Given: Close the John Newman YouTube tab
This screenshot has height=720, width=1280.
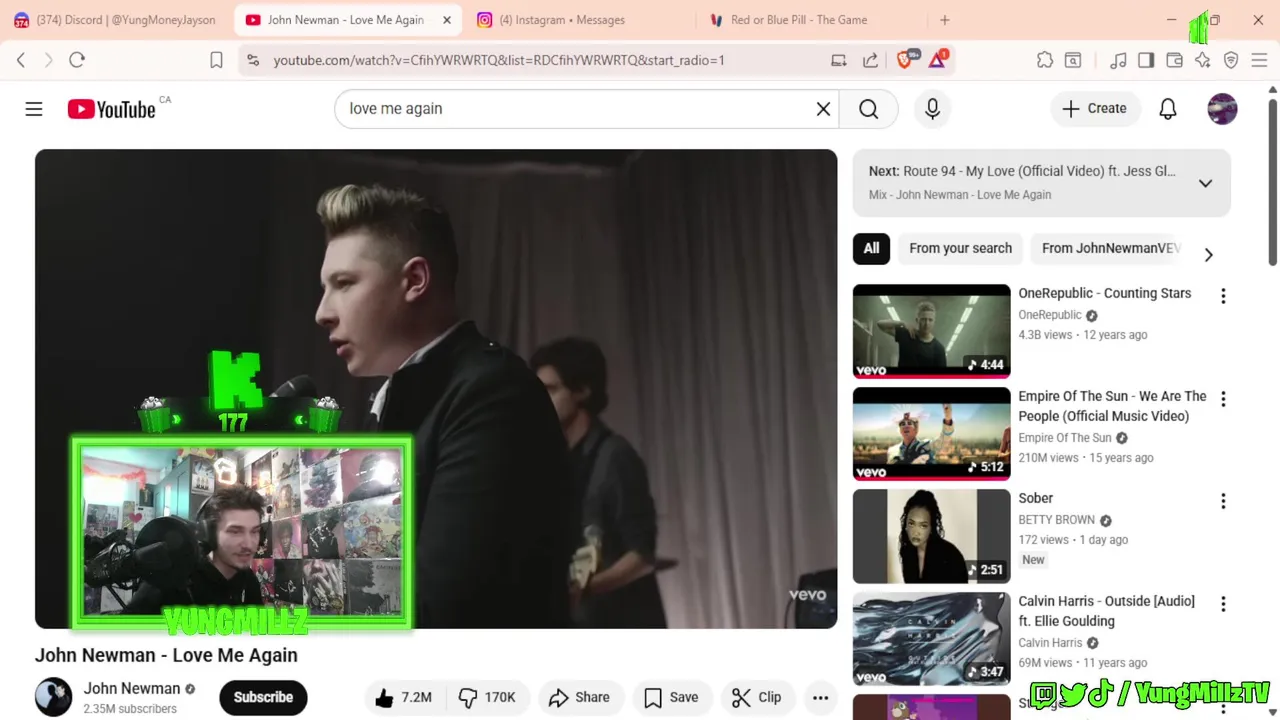Looking at the screenshot, I should (x=447, y=20).
